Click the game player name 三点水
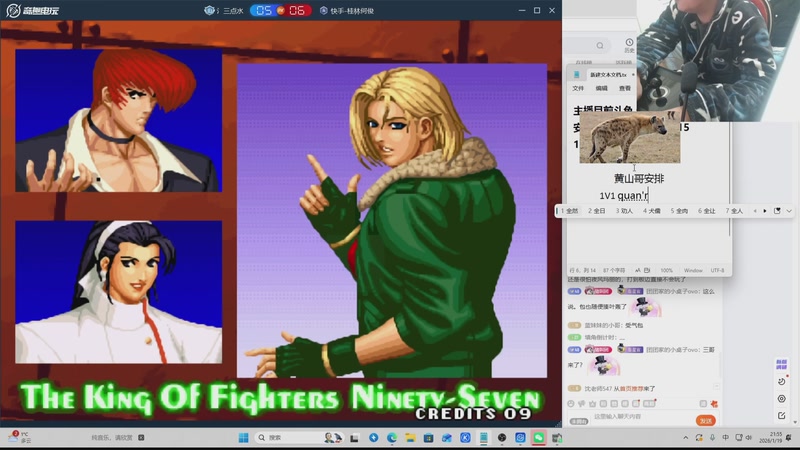800x450 pixels. [233, 11]
